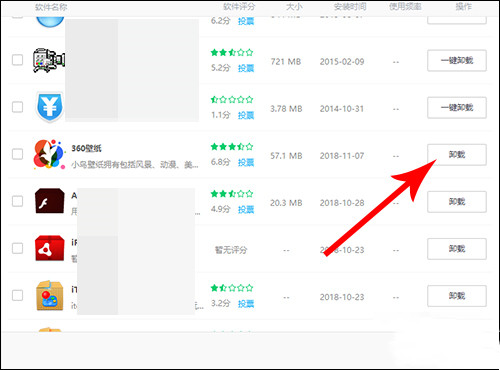Vote via 投票 next to 1.1分

click(x=246, y=115)
